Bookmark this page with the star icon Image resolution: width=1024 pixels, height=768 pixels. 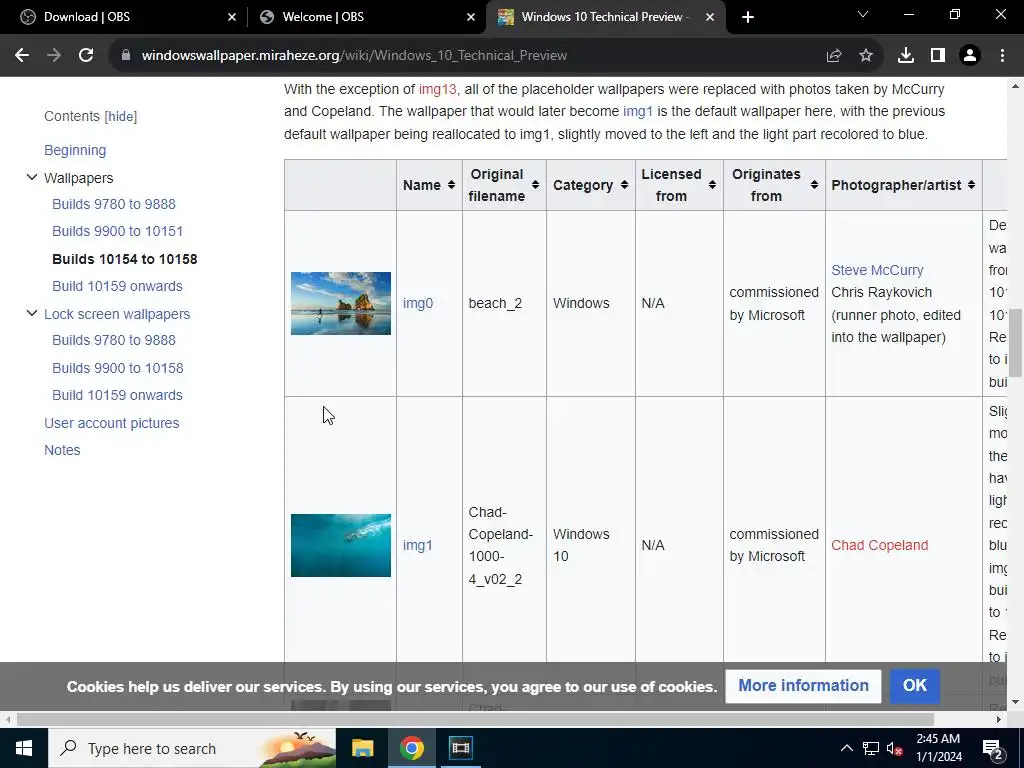click(866, 56)
